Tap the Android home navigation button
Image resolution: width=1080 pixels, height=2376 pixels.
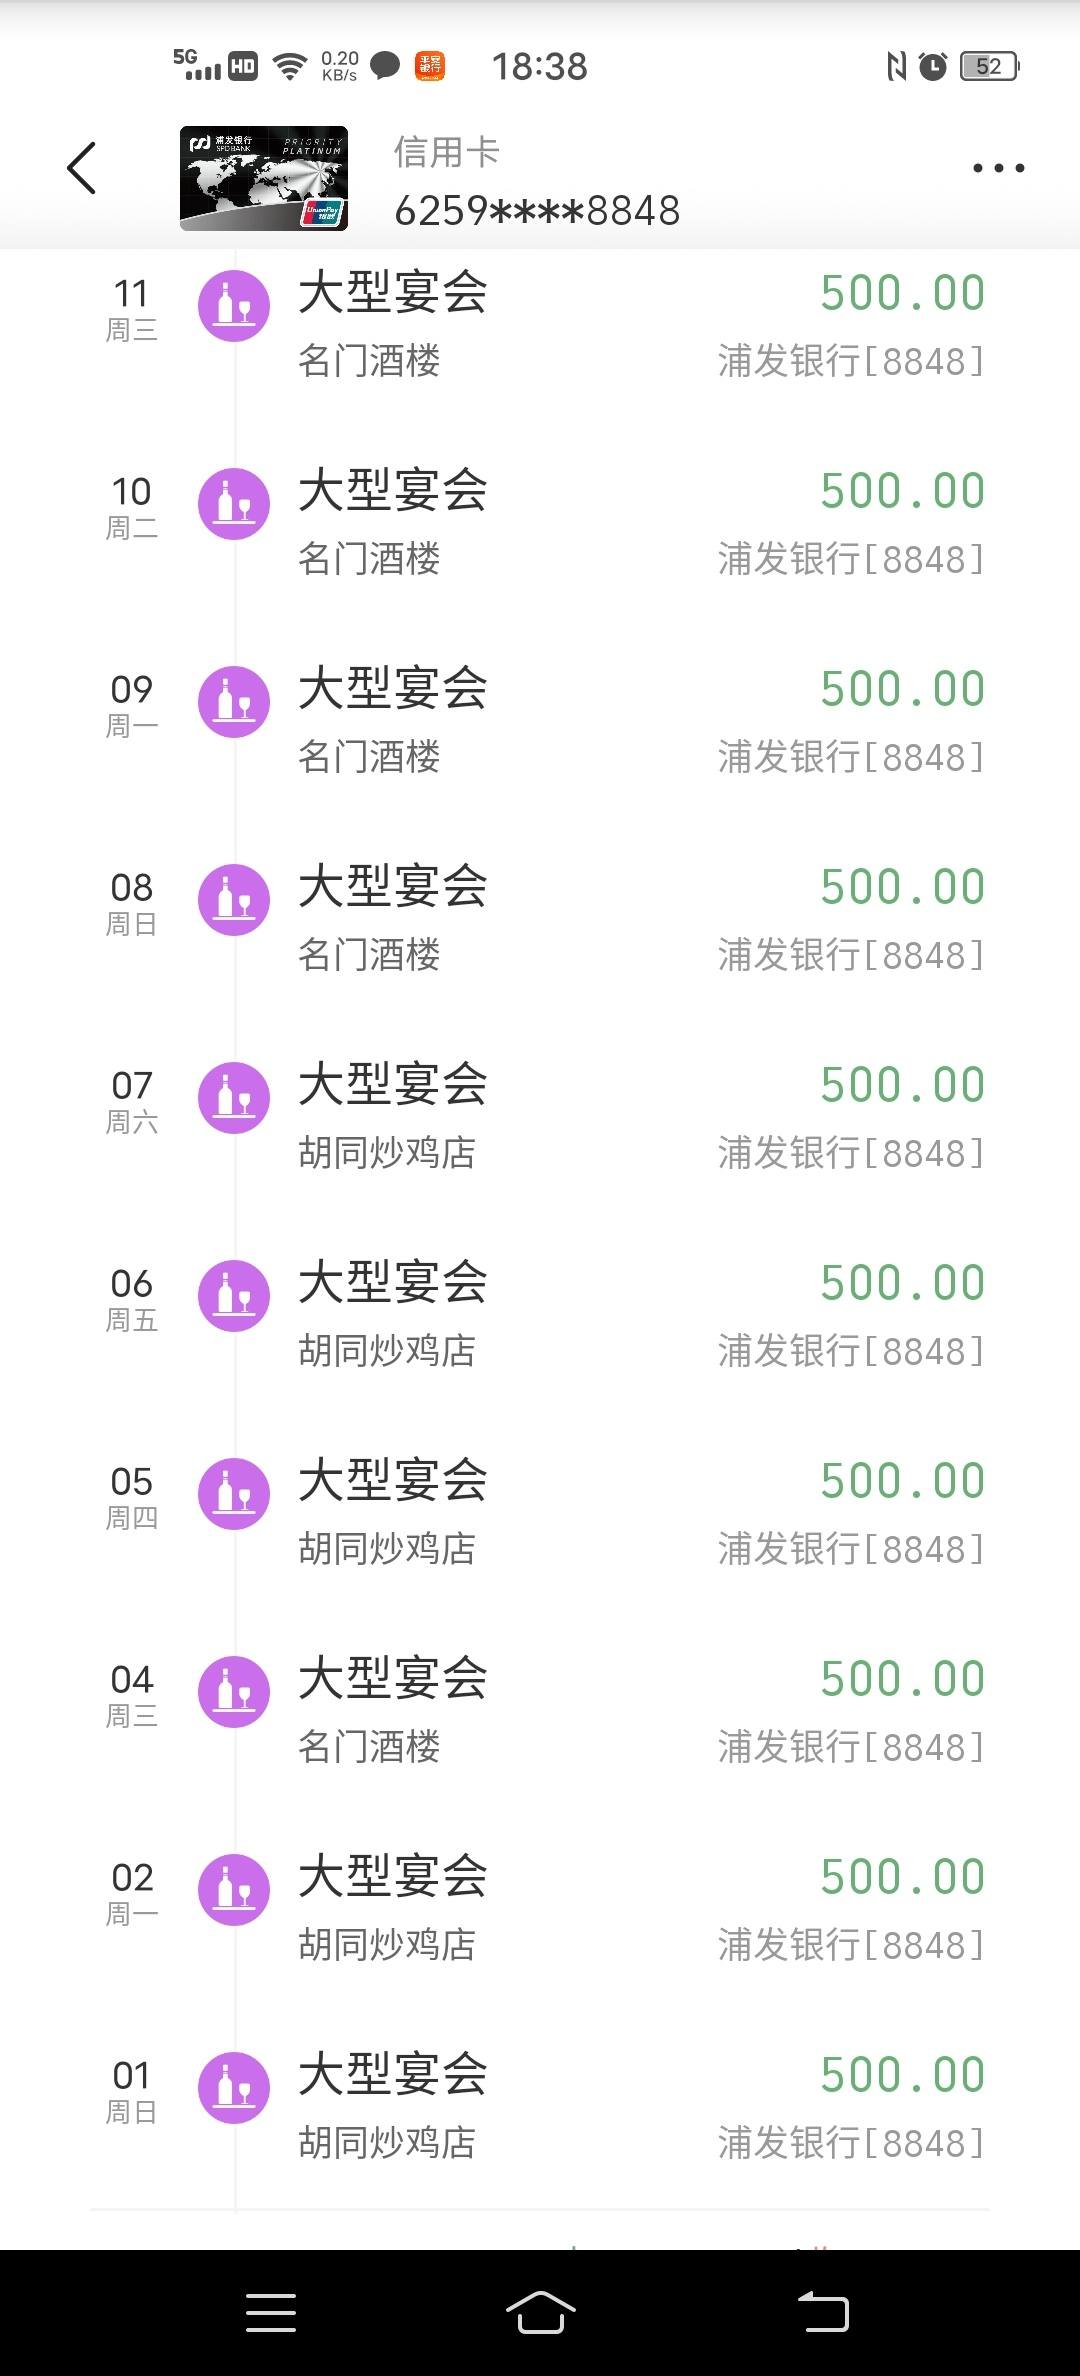540,2312
